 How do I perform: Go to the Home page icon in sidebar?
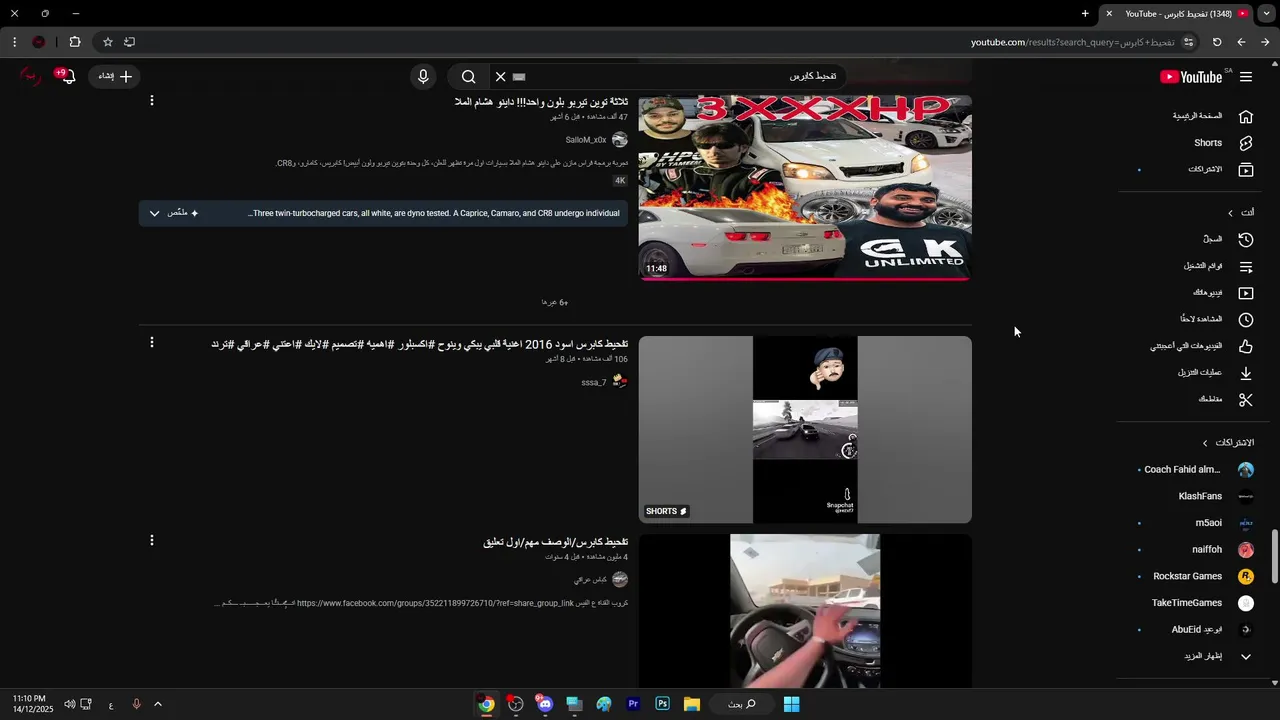pyautogui.click(x=1246, y=116)
